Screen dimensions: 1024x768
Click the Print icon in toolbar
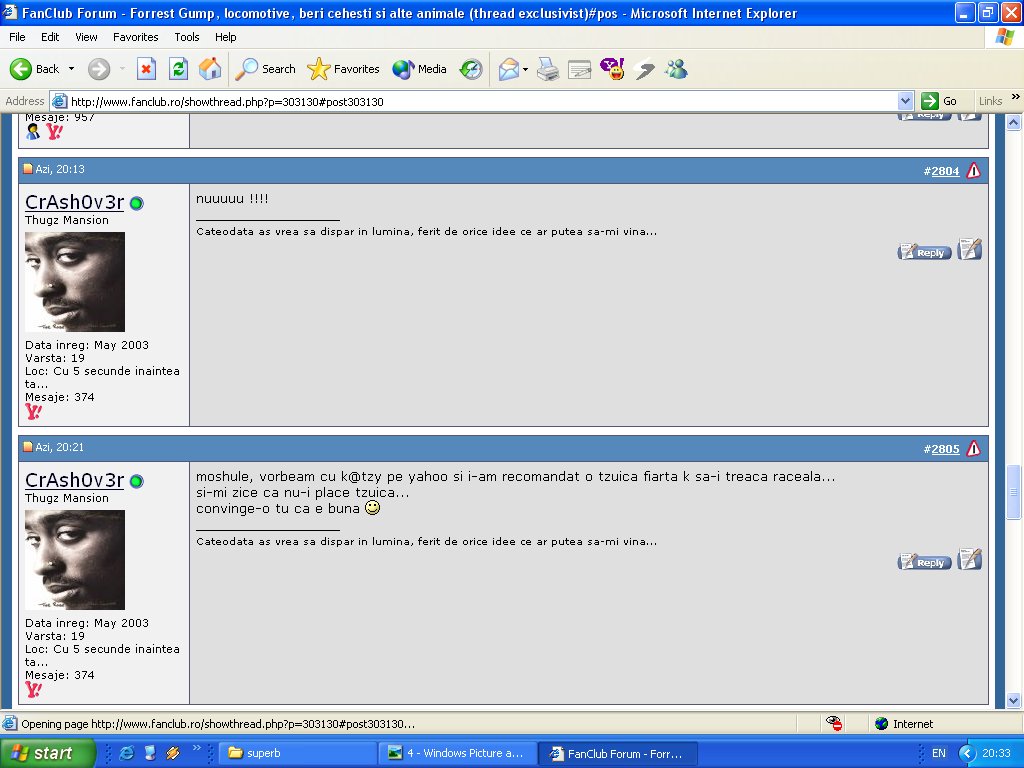(x=547, y=69)
